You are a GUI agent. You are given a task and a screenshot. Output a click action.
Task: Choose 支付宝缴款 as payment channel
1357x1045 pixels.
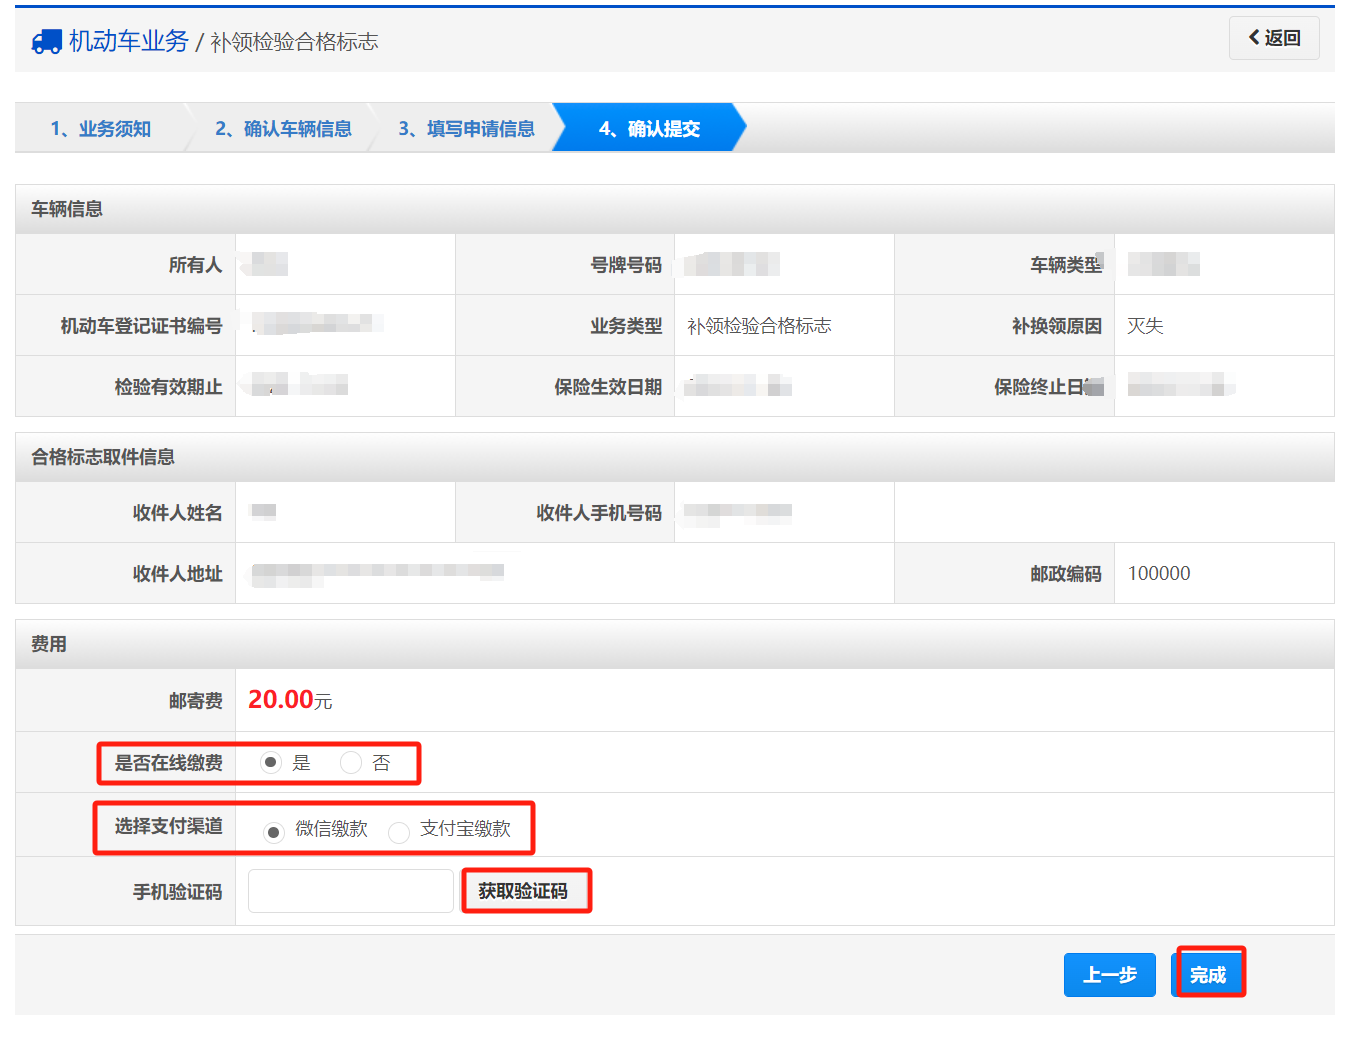tap(400, 831)
